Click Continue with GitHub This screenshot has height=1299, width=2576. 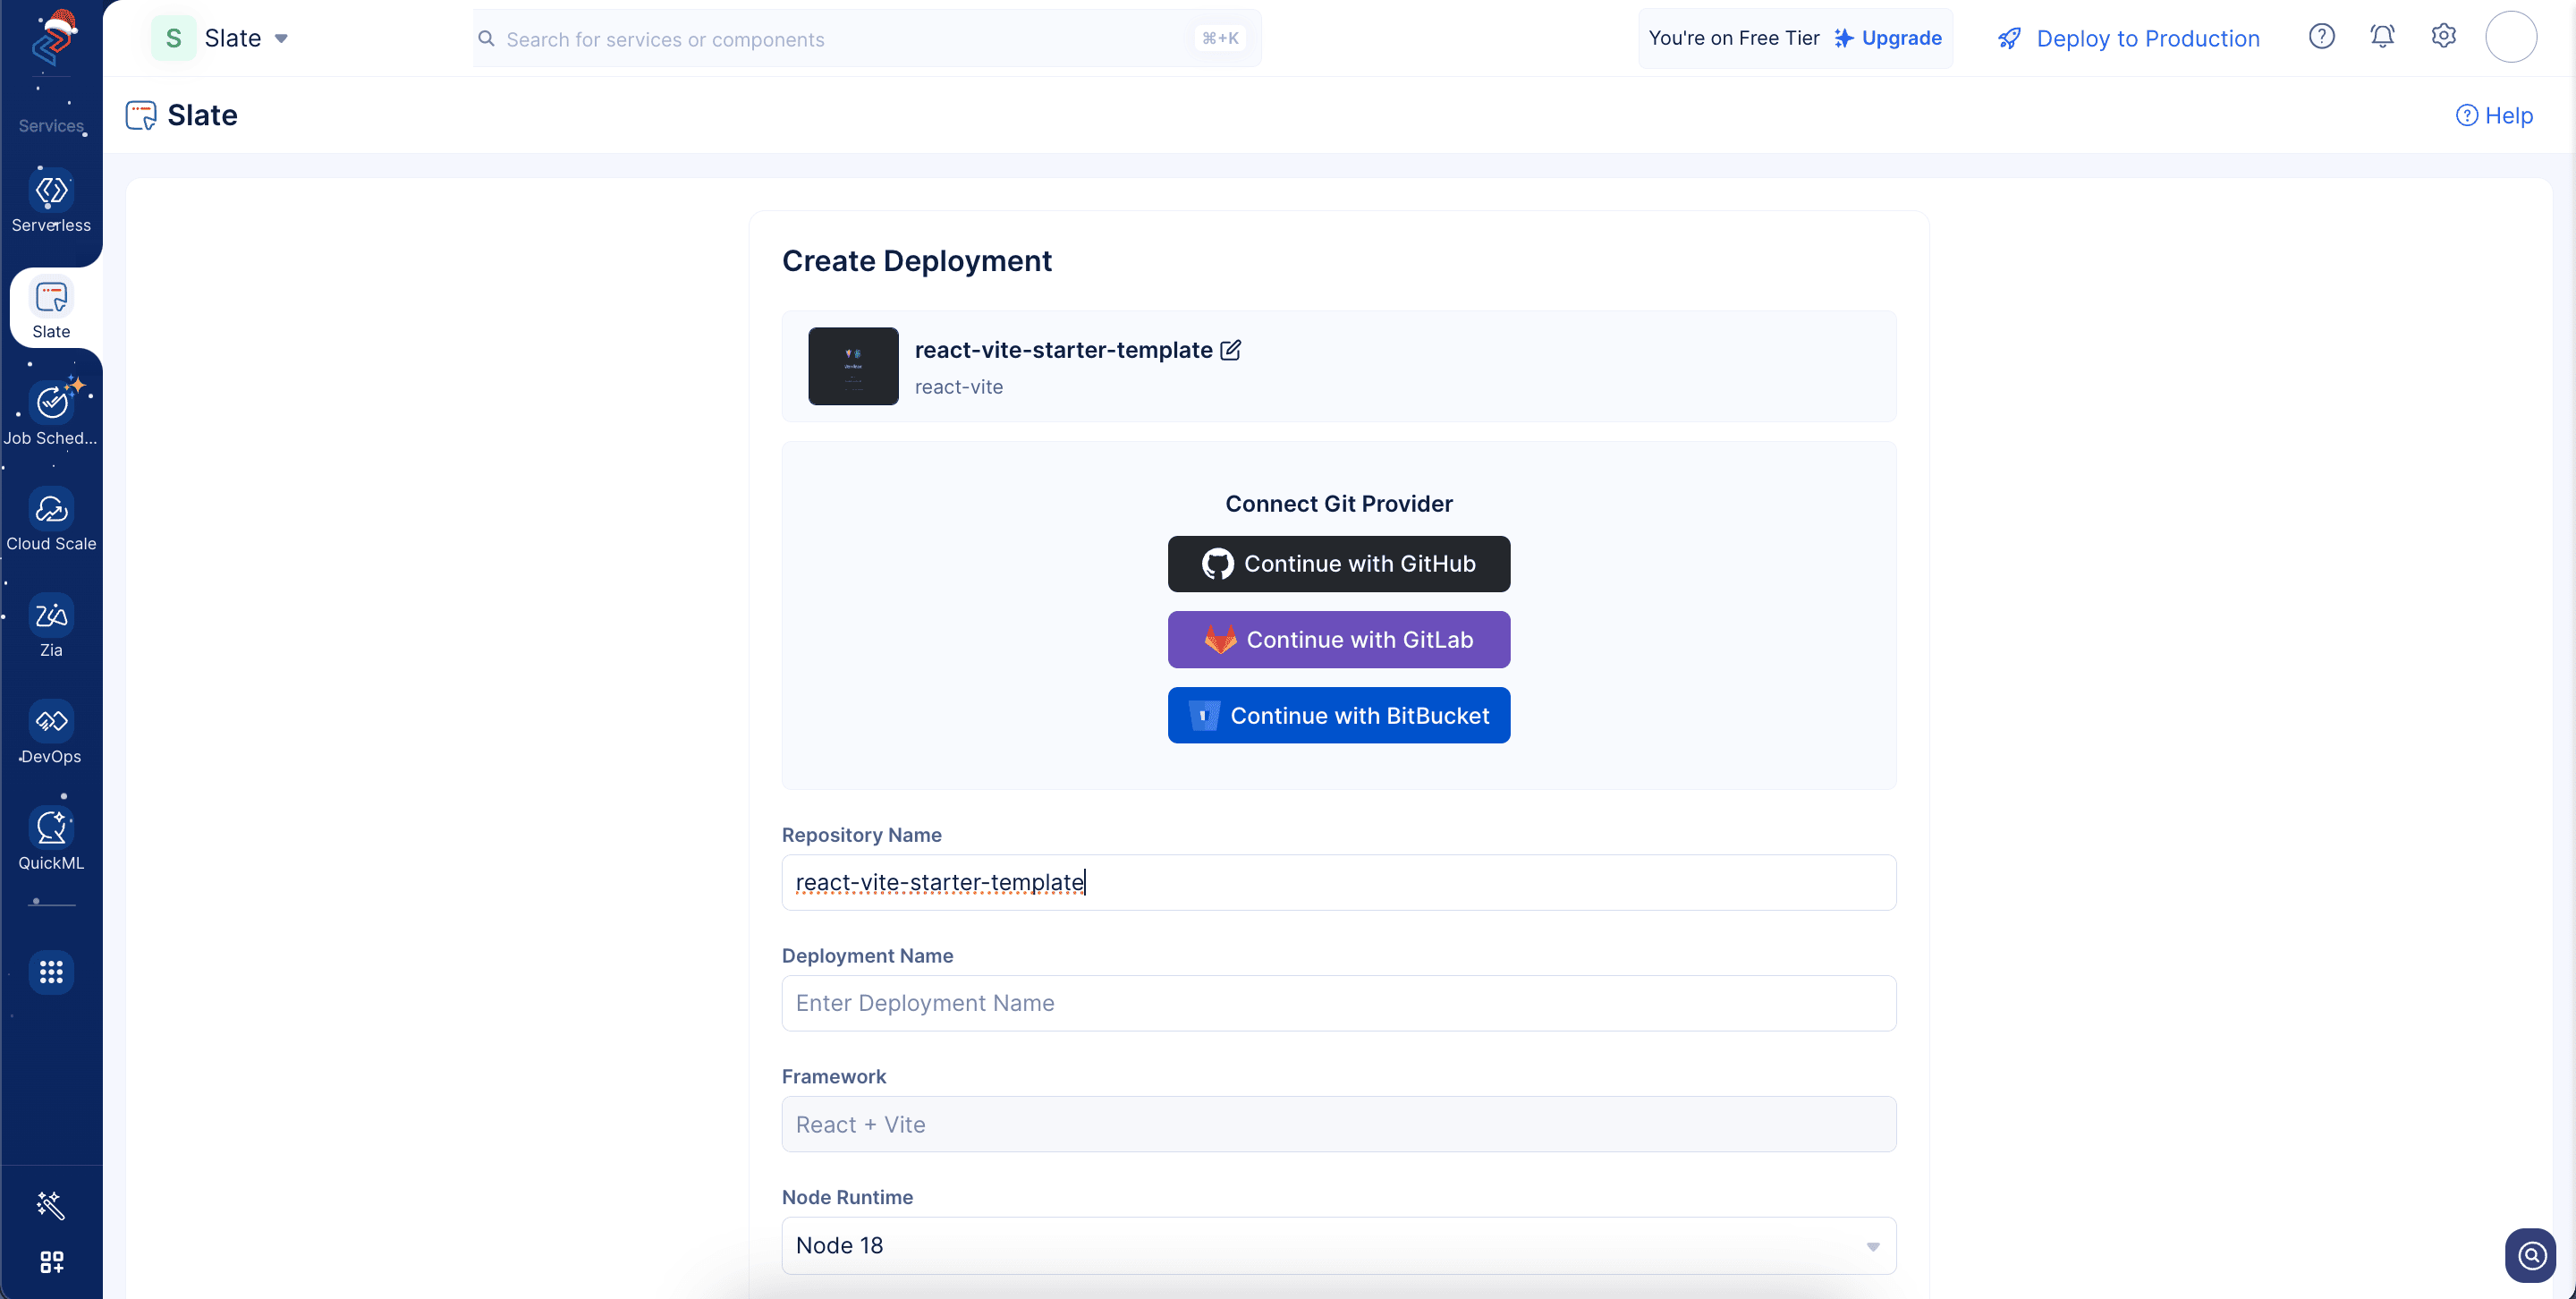[1339, 564]
